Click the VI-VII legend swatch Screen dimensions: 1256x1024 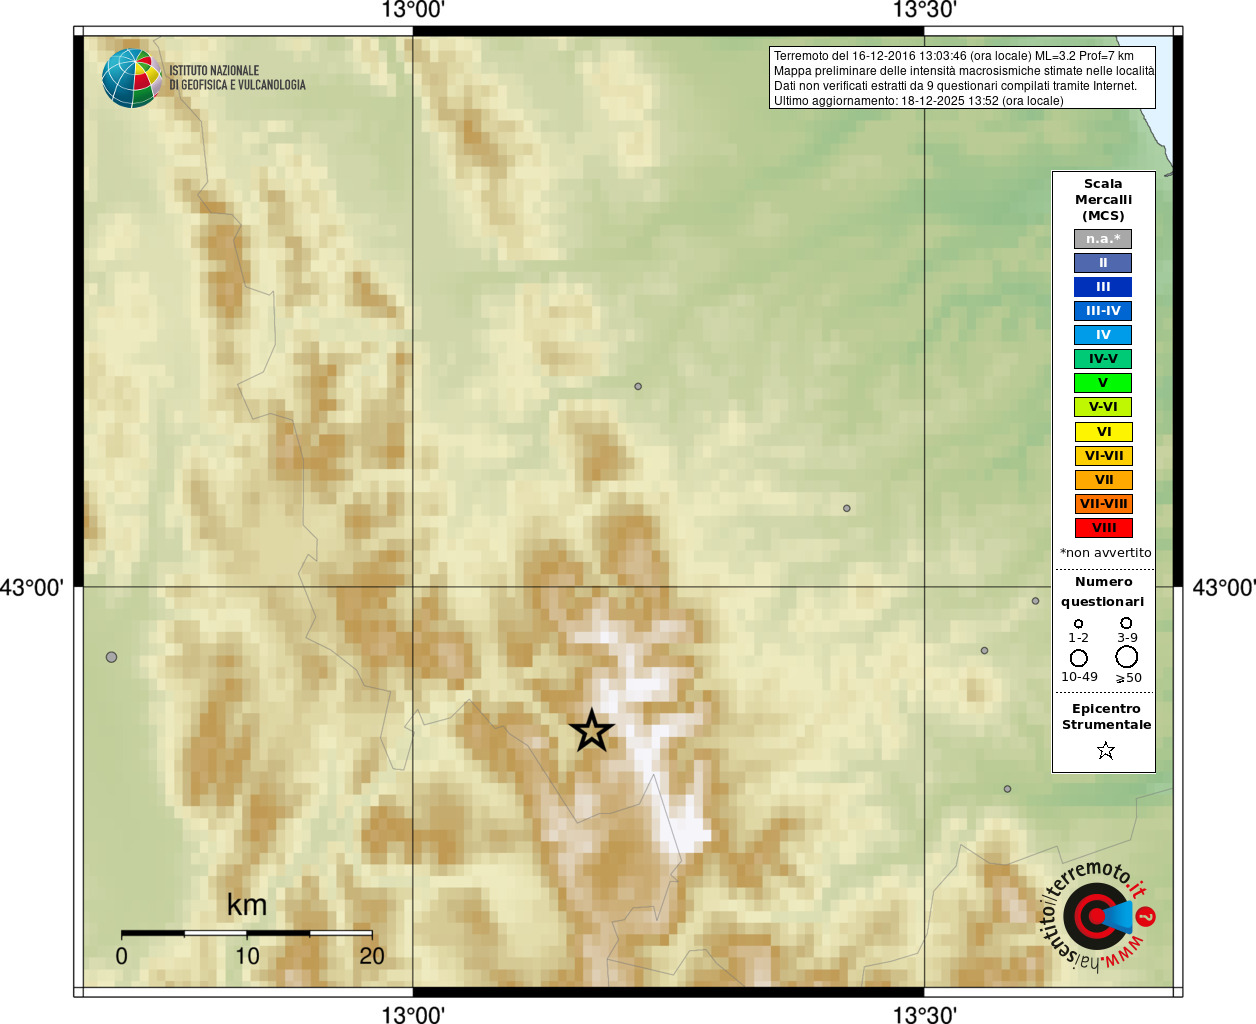1103,456
